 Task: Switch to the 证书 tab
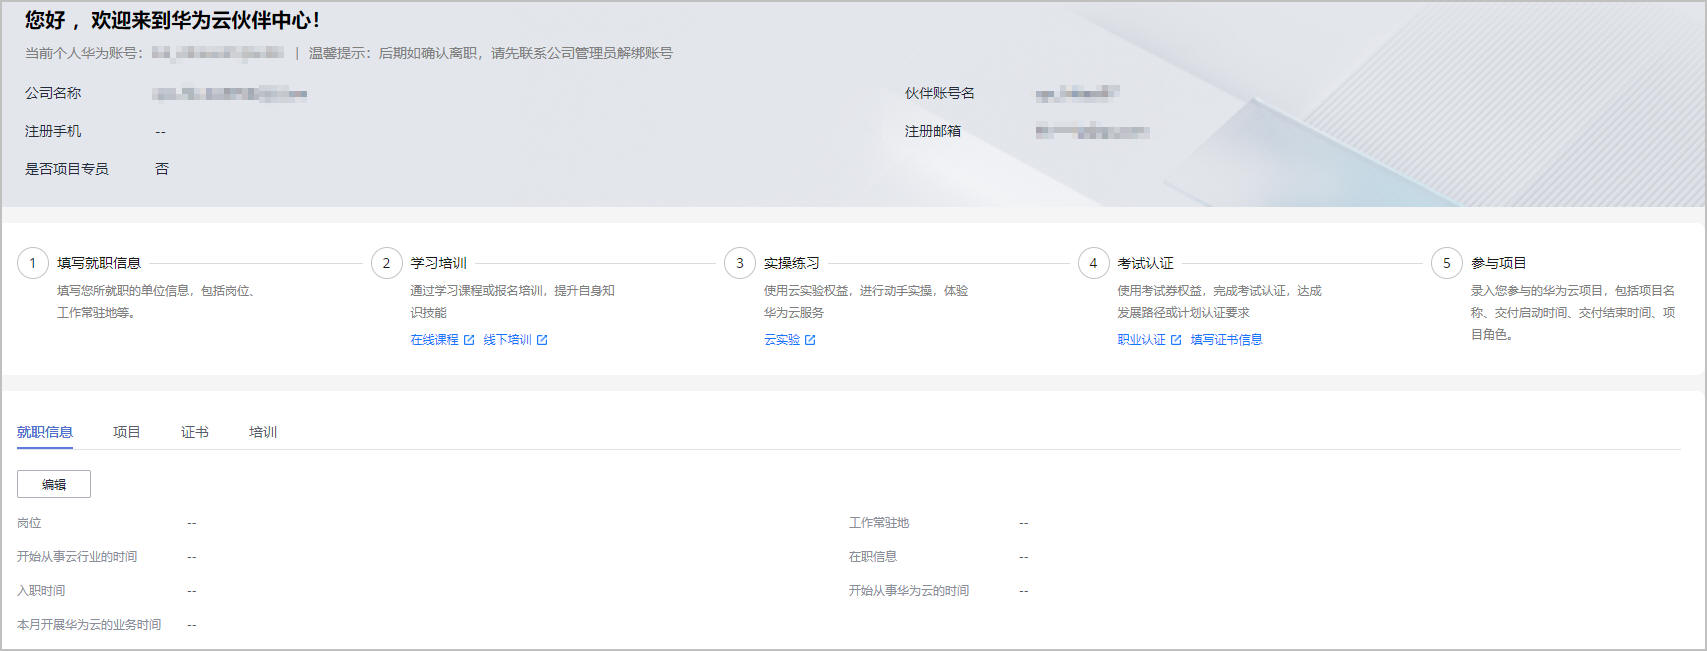pyautogui.click(x=194, y=432)
